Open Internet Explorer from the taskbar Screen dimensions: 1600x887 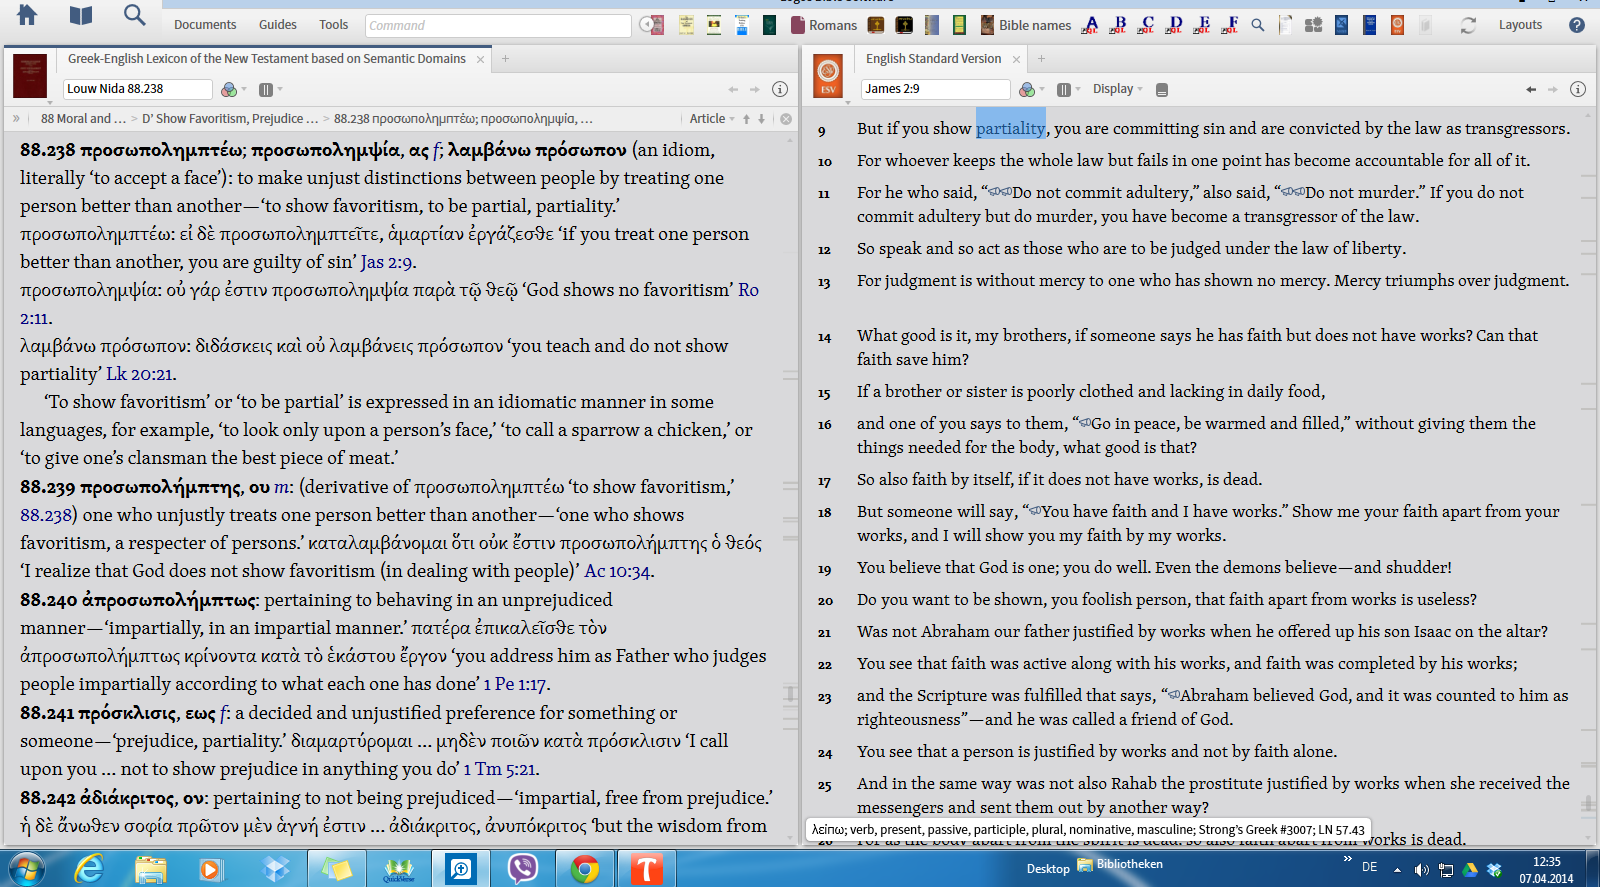click(89, 869)
